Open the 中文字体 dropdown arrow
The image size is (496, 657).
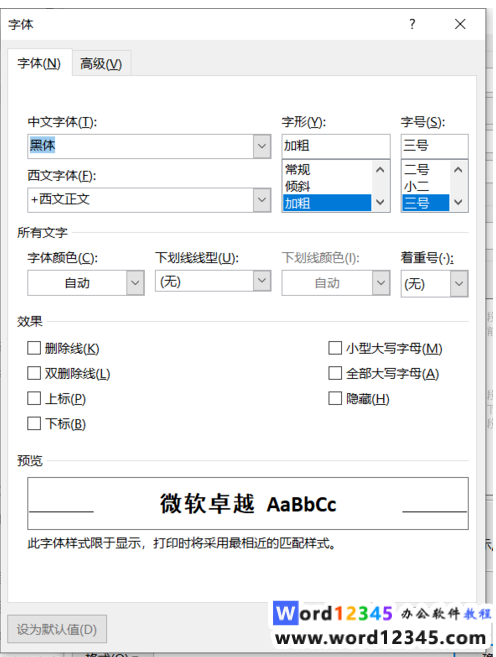pyautogui.click(x=262, y=146)
